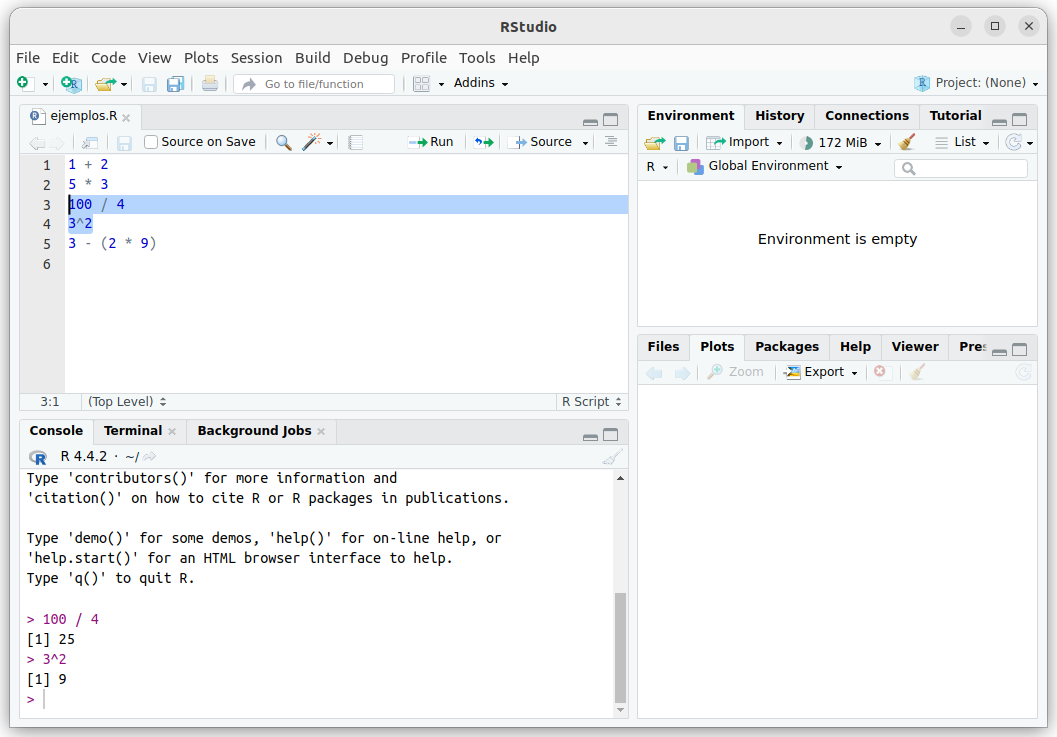
Task: Clear environment objects broom icon
Action: coord(907,142)
